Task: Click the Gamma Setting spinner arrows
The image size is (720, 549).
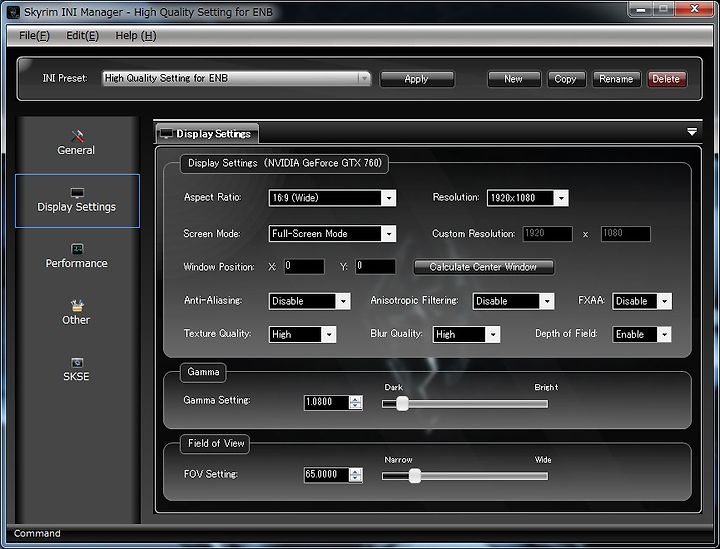Action: [355, 403]
